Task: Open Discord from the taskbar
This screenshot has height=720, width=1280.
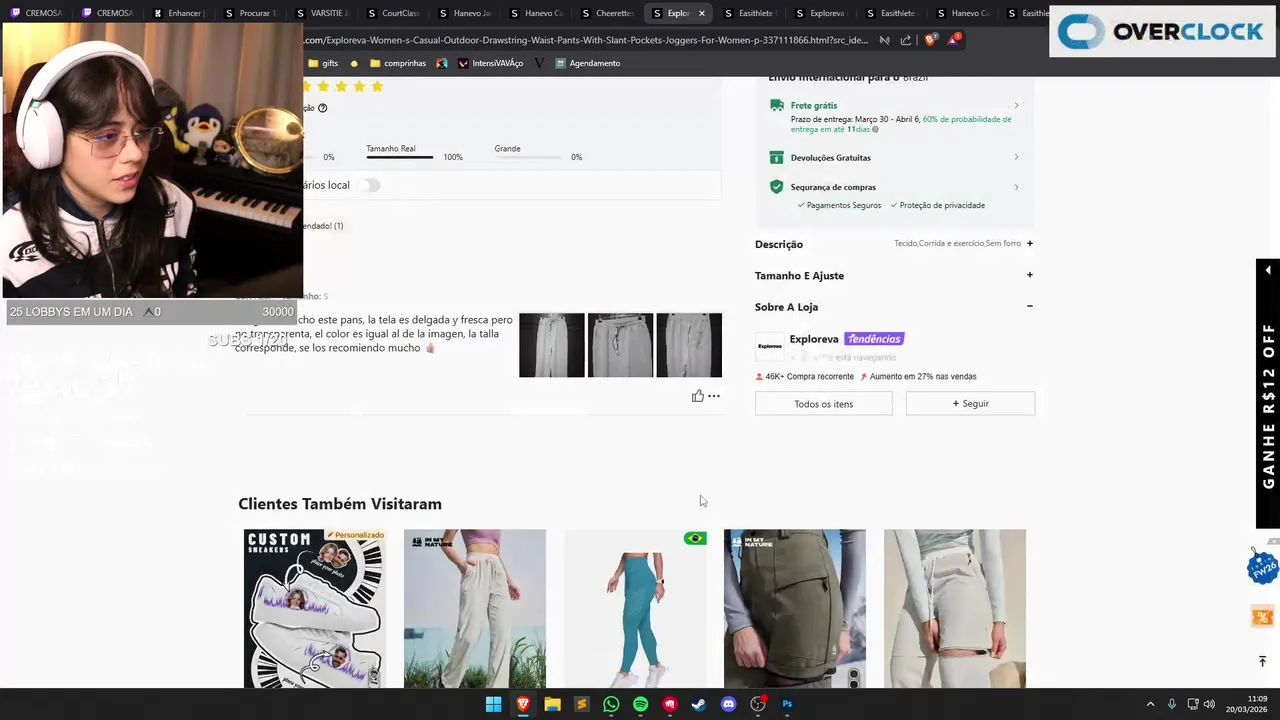Action: [x=728, y=704]
